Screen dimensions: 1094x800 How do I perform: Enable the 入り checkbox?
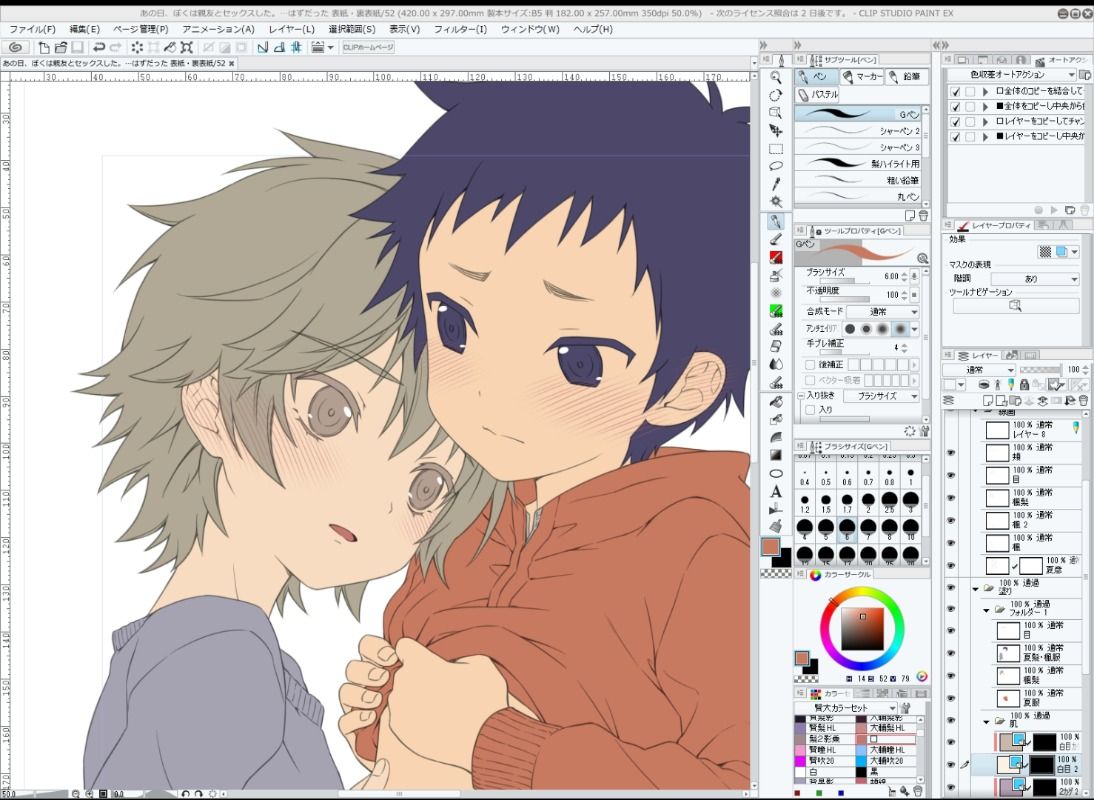coord(810,410)
